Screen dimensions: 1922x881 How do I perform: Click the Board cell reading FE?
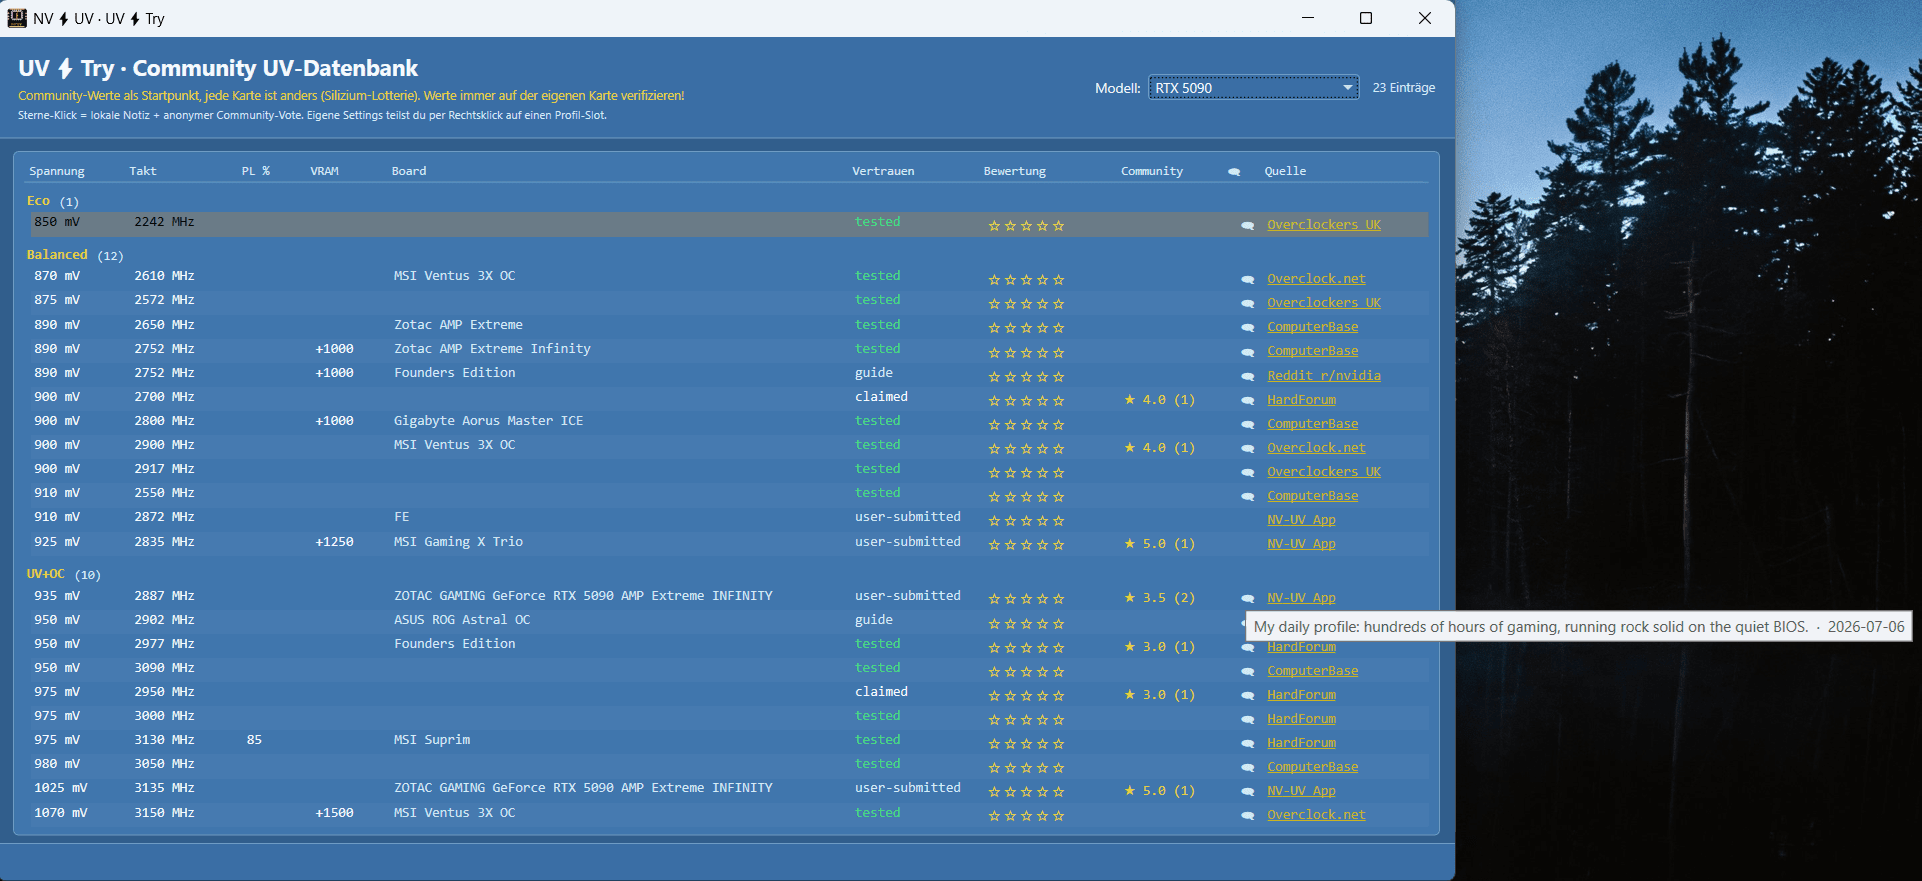(x=401, y=517)
